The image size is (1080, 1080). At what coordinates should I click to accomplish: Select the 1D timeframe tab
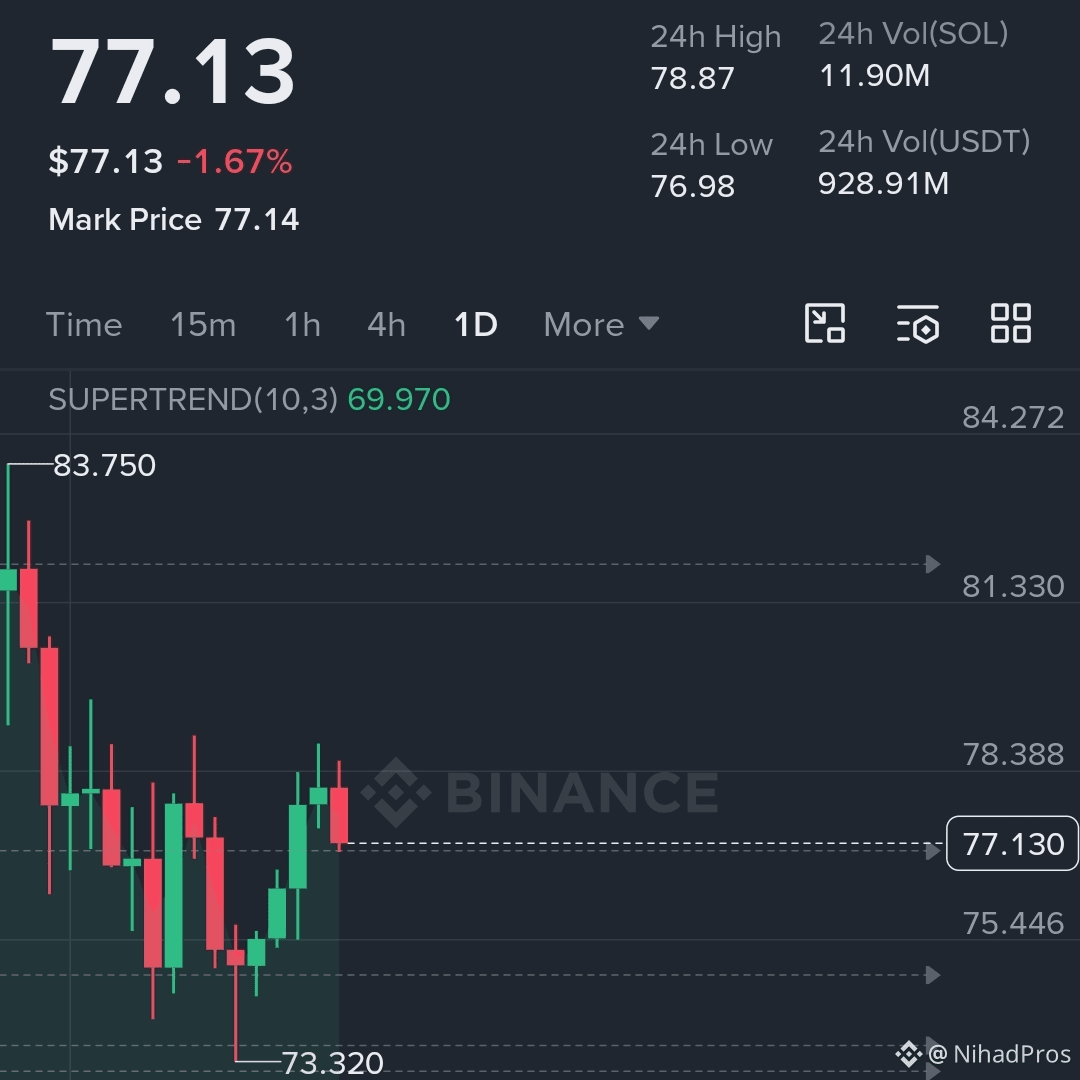point(475,324)
